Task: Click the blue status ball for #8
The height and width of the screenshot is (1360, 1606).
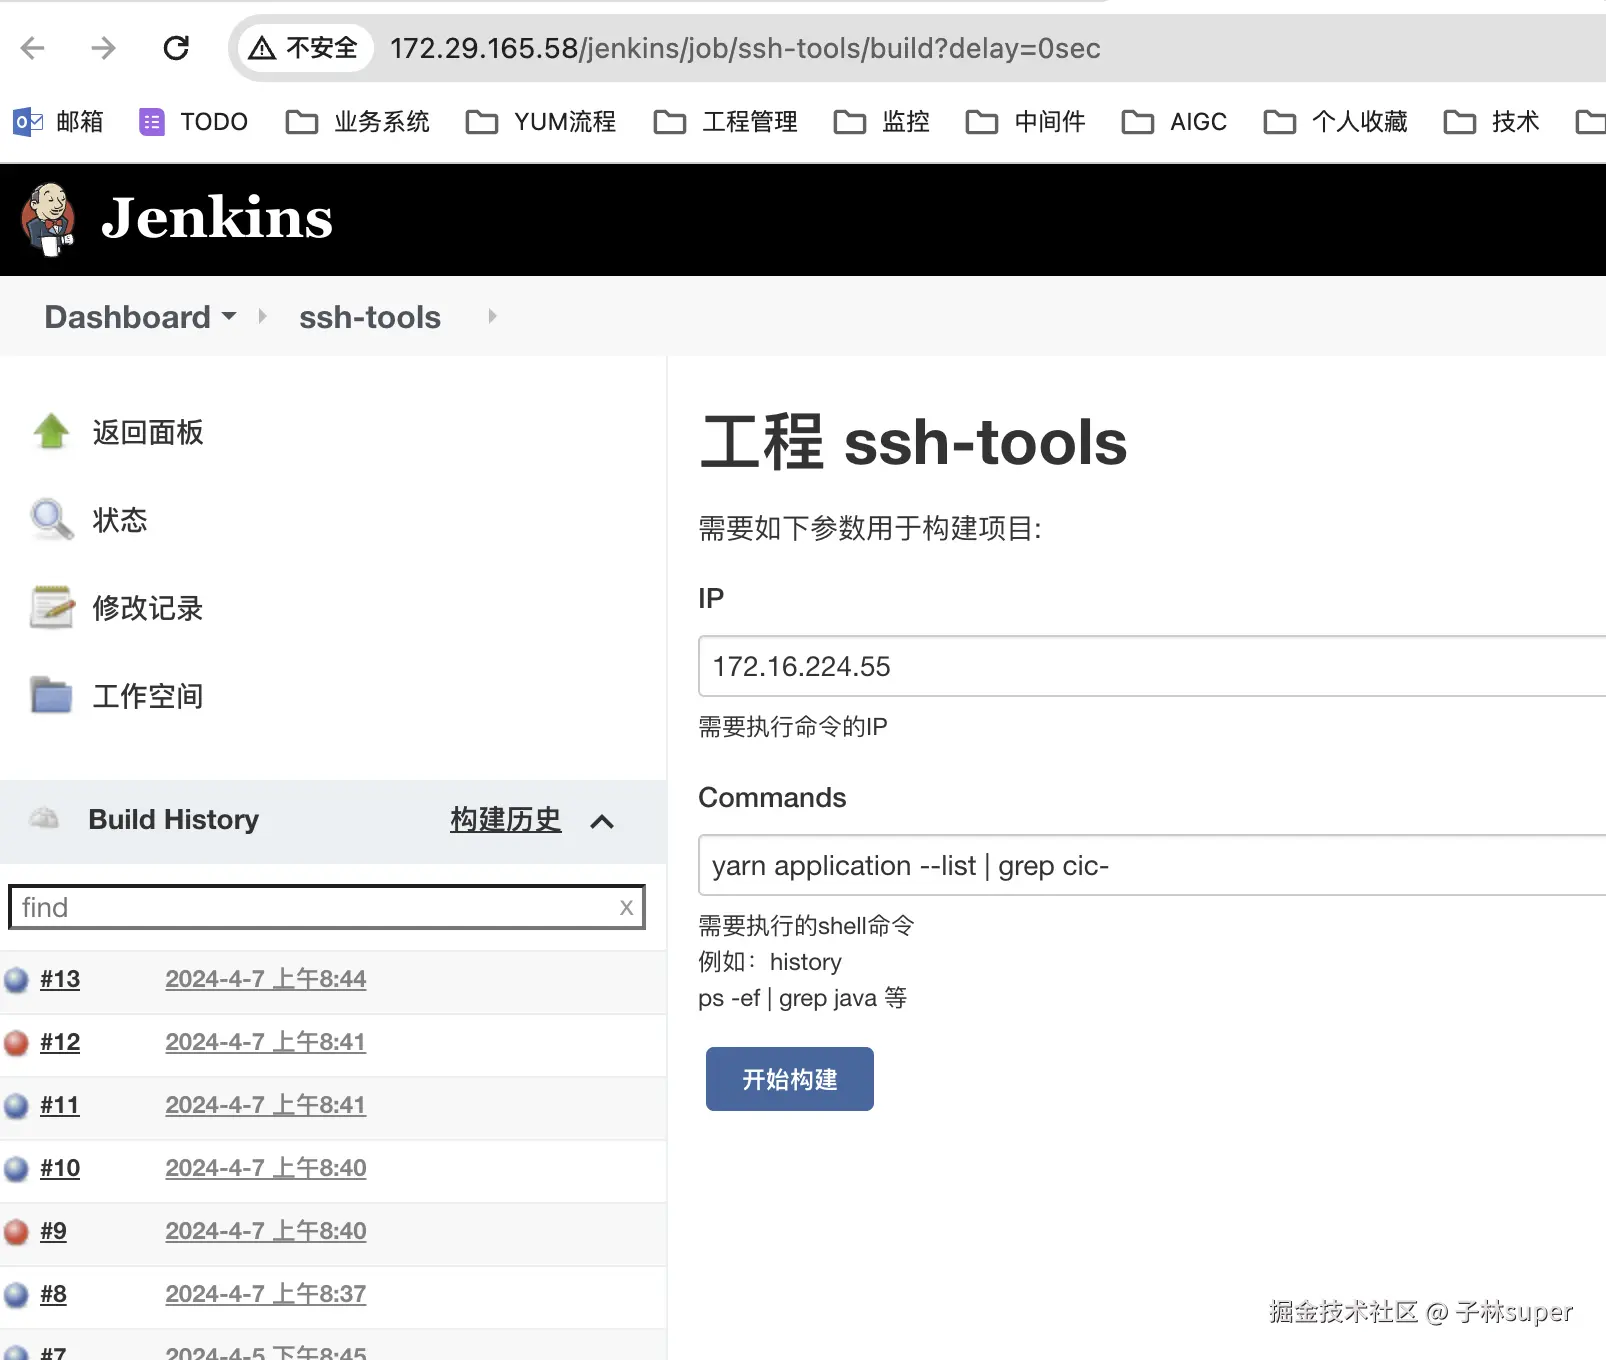Action: [x=16, y=1295]
